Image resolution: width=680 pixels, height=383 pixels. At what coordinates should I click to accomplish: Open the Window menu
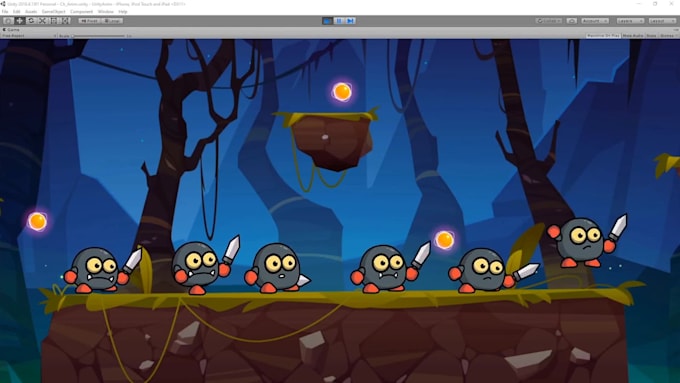105,12
